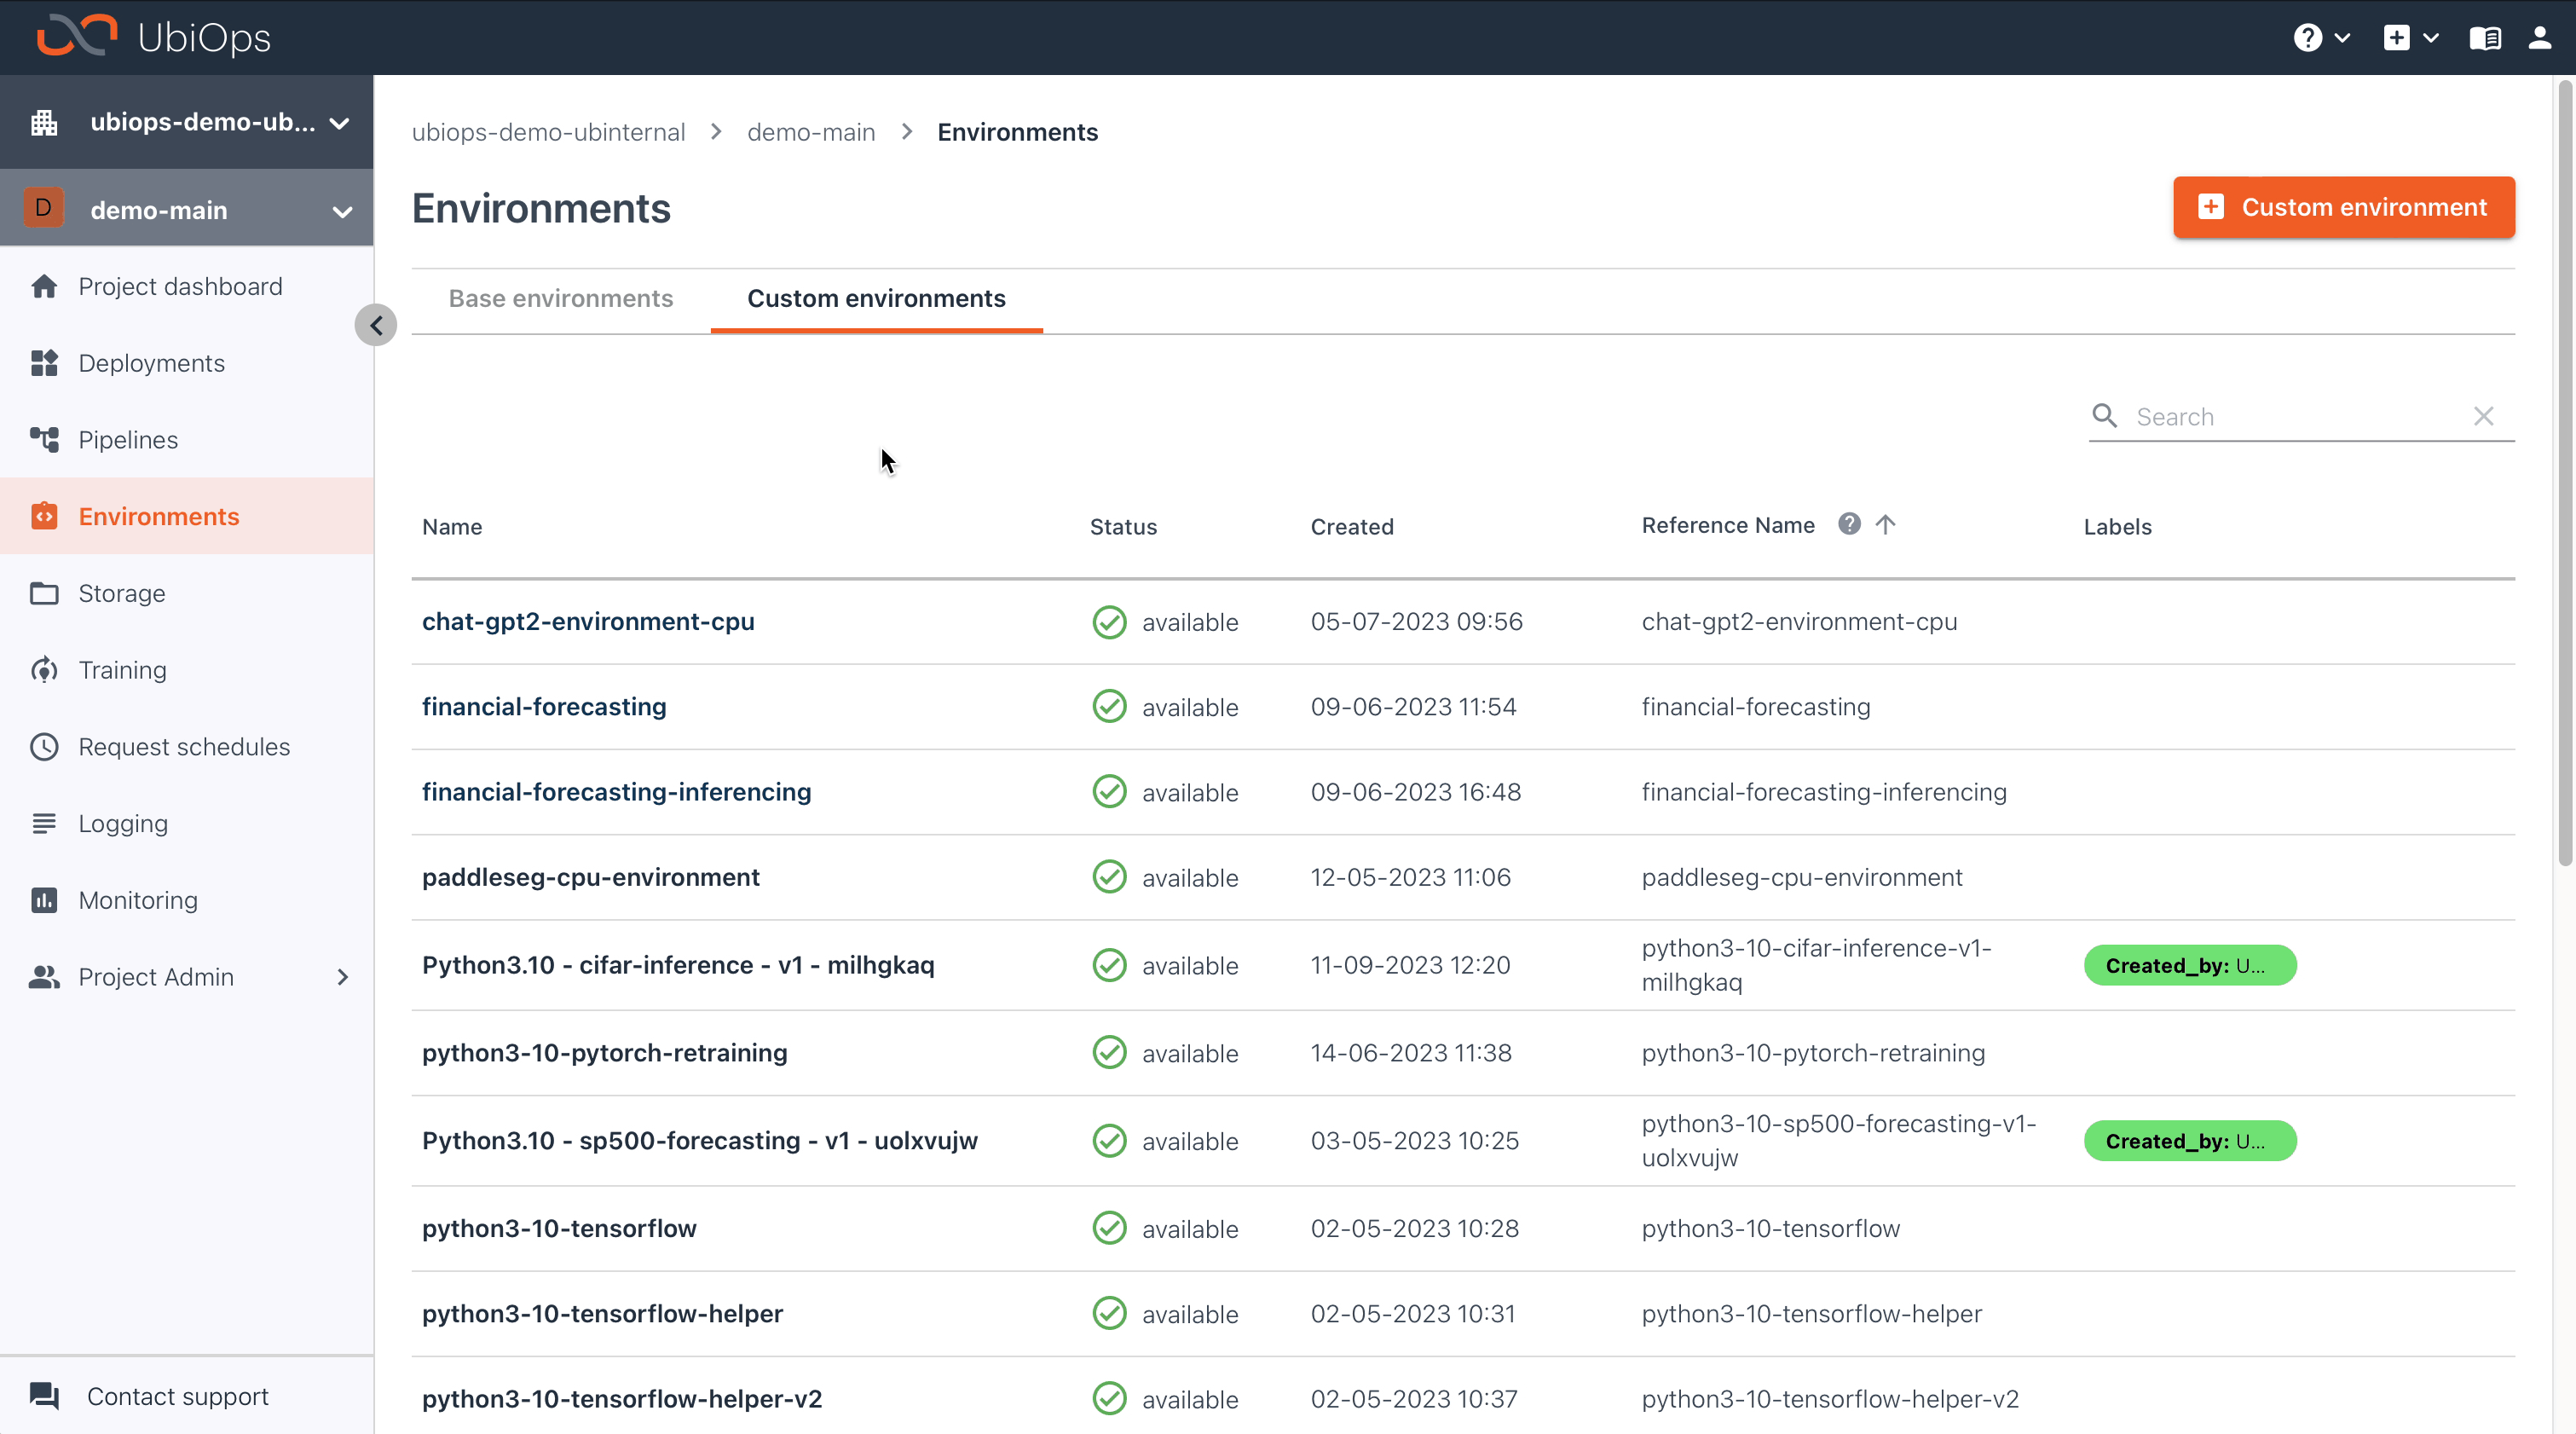This screenshot has width=2576, height=1434.
Task: Click the Training sidebar icon
Action: (48, 669)
